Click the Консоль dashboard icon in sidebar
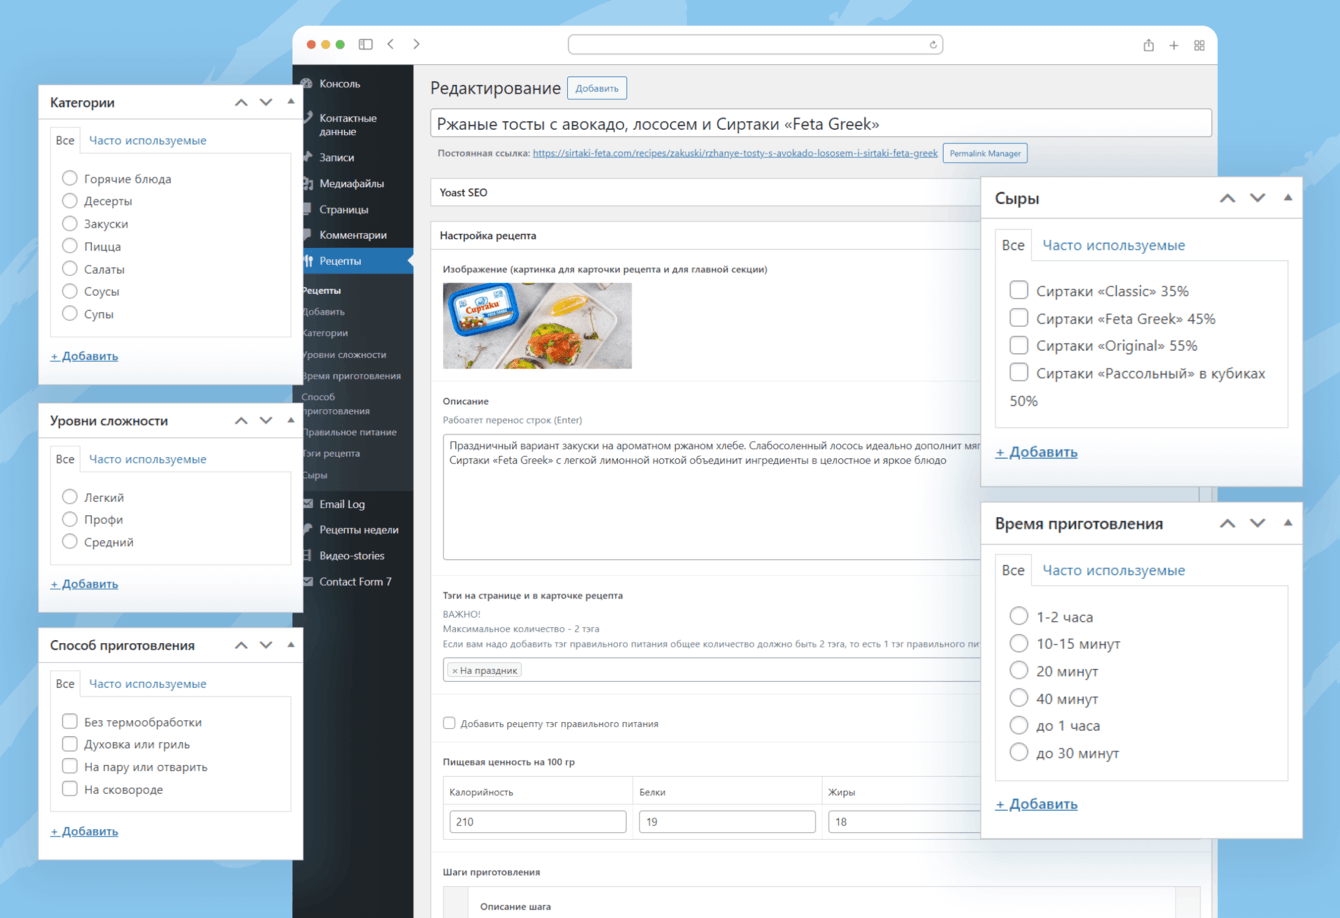The width and height of the screenshot is (1340, 918). [307, 84]
